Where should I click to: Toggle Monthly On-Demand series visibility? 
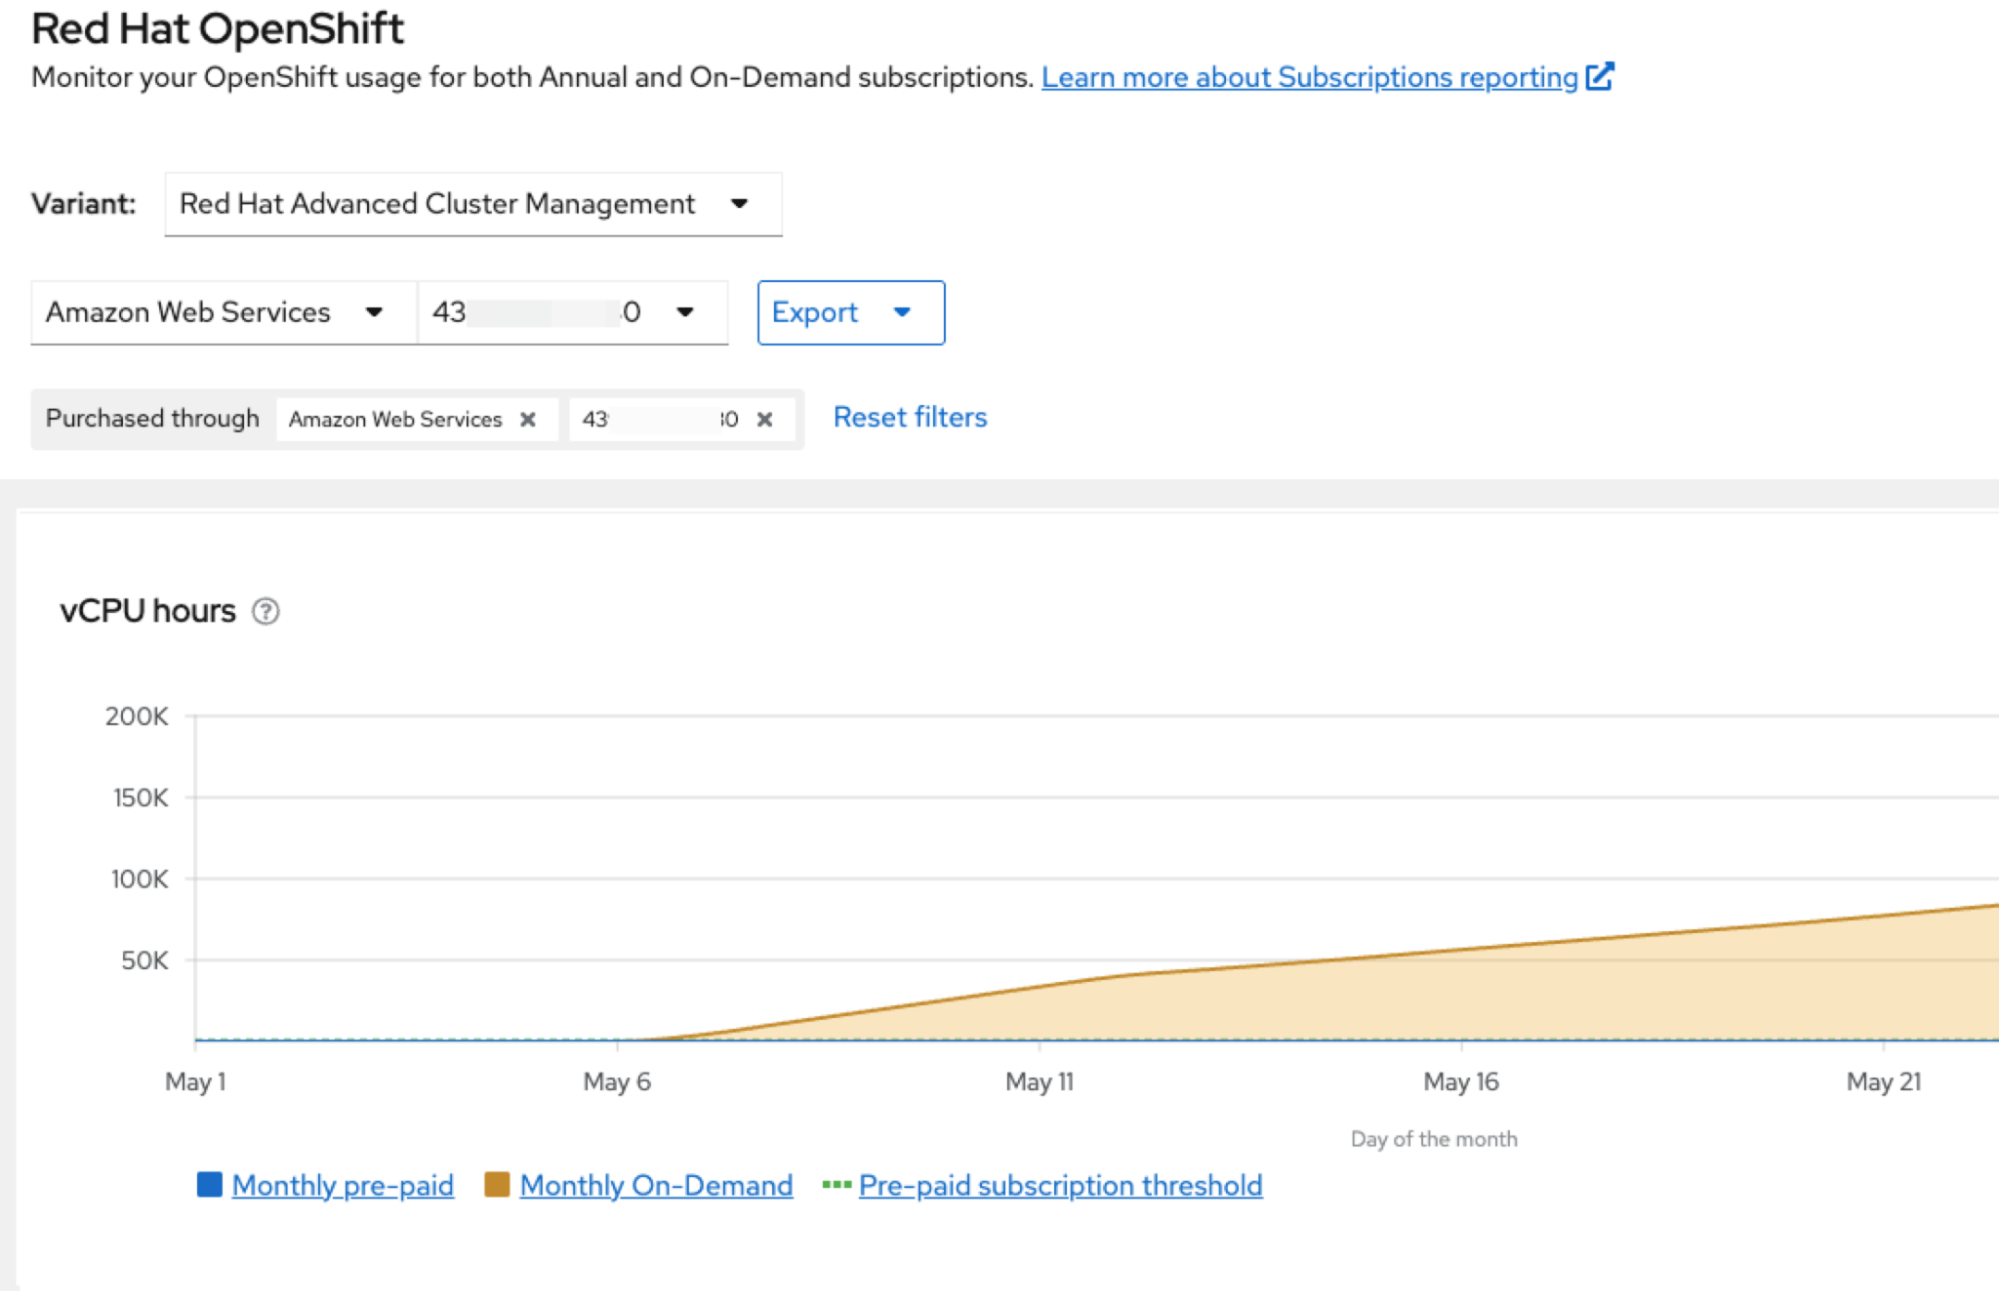(656, 1185)
